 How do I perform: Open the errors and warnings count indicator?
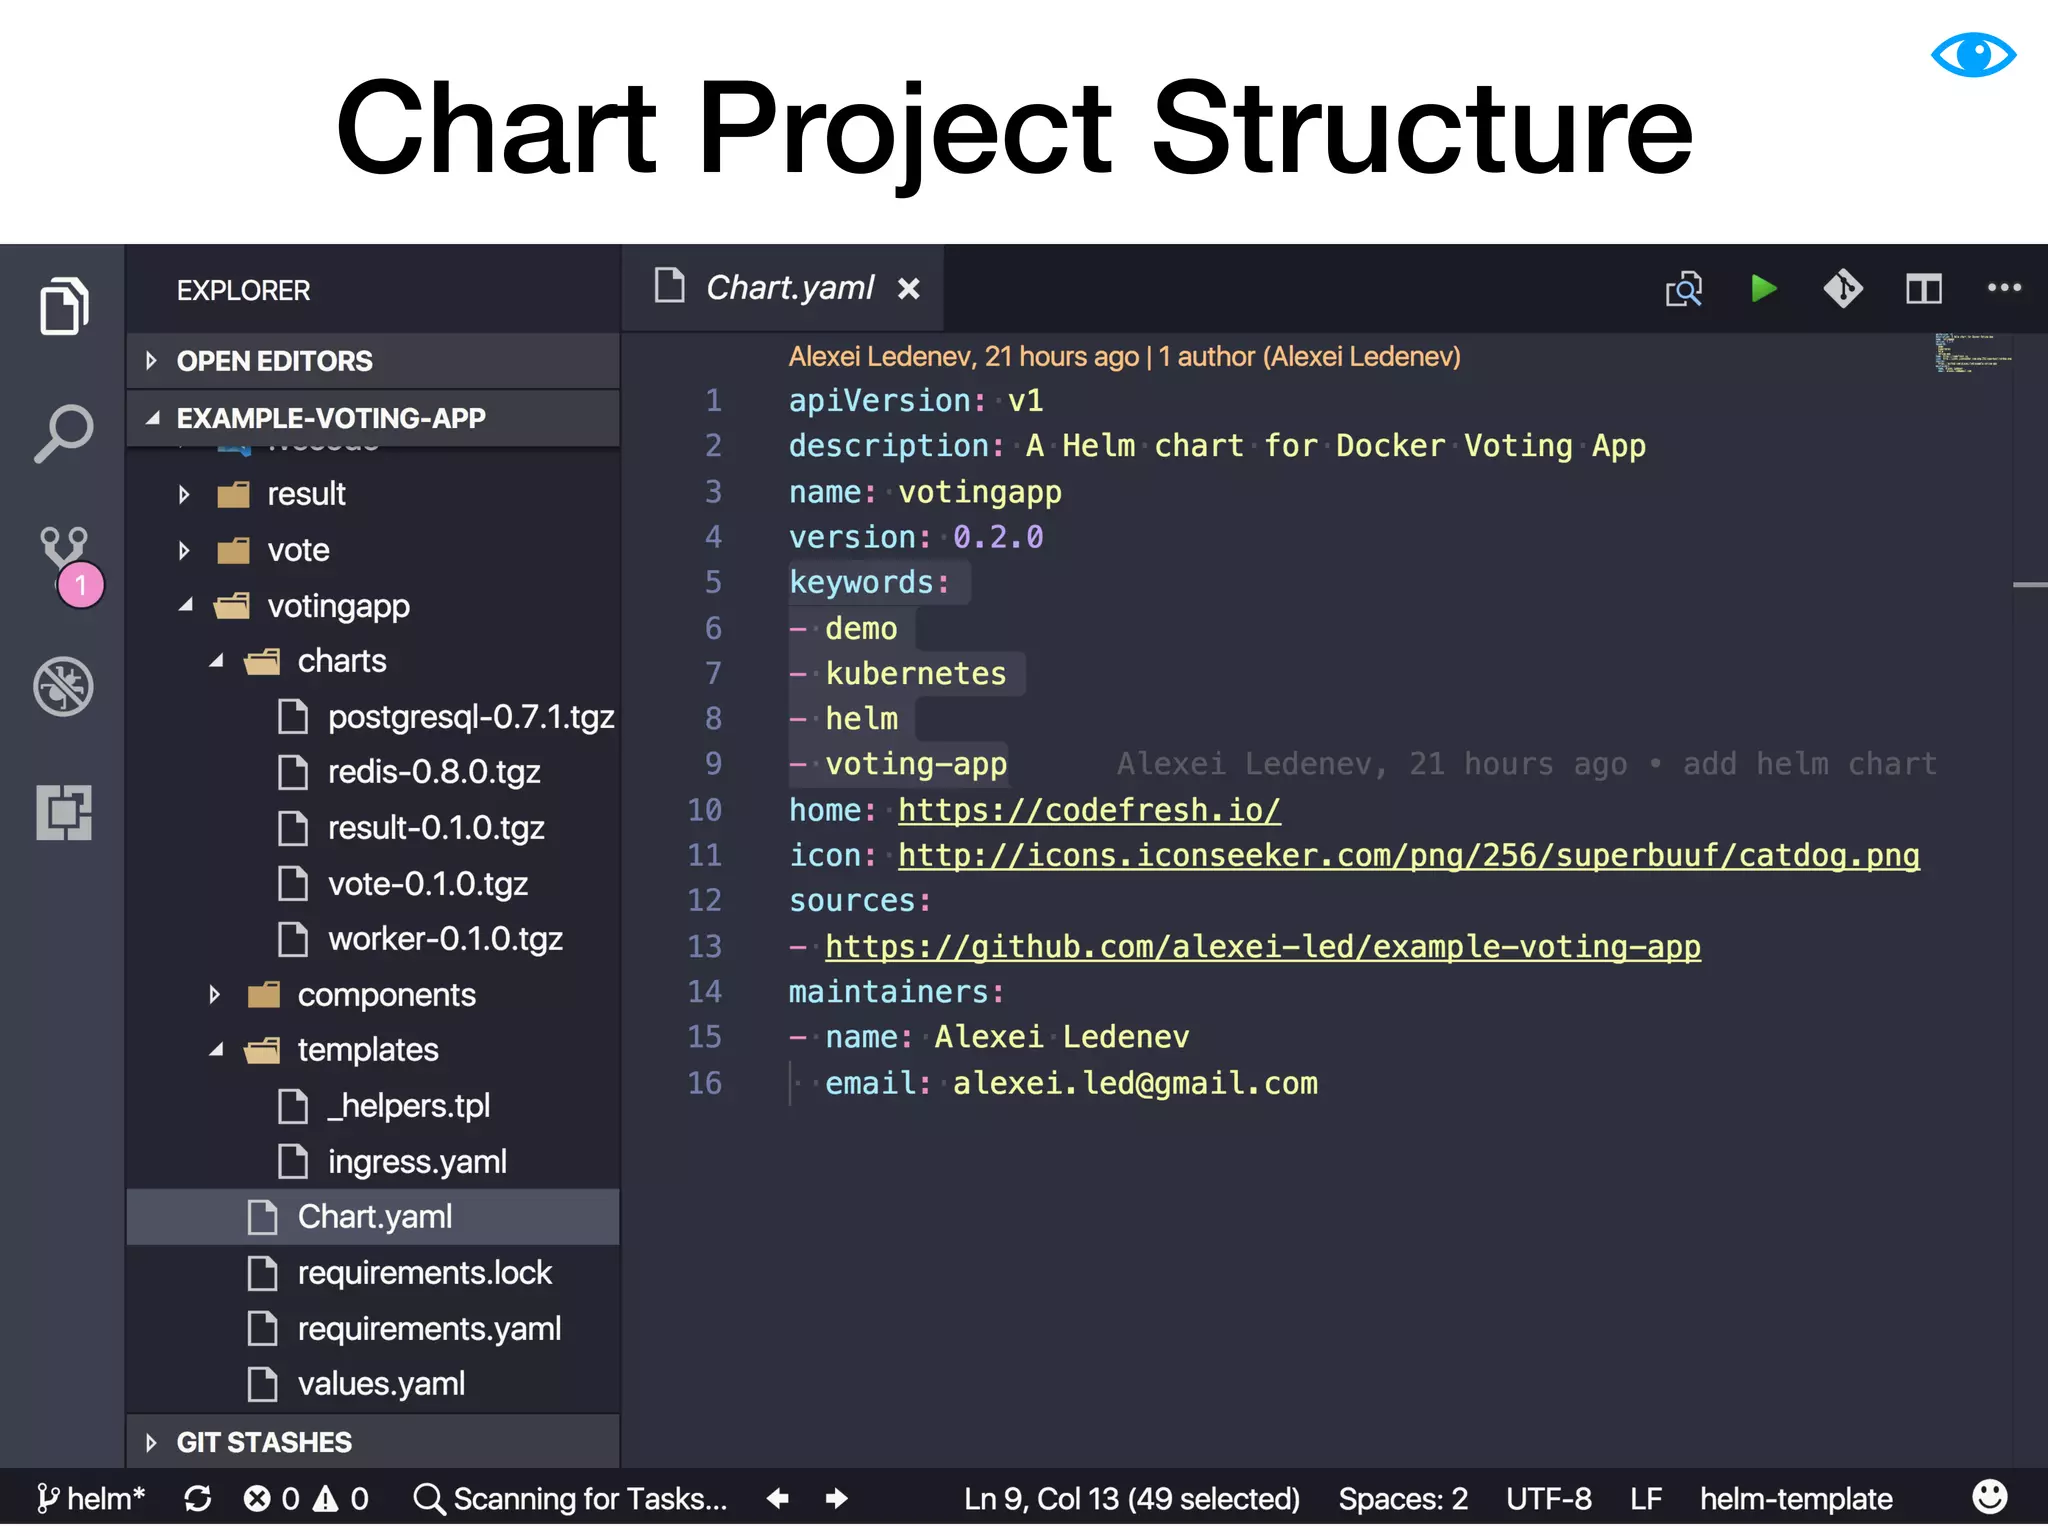(x=306, y=1498)
